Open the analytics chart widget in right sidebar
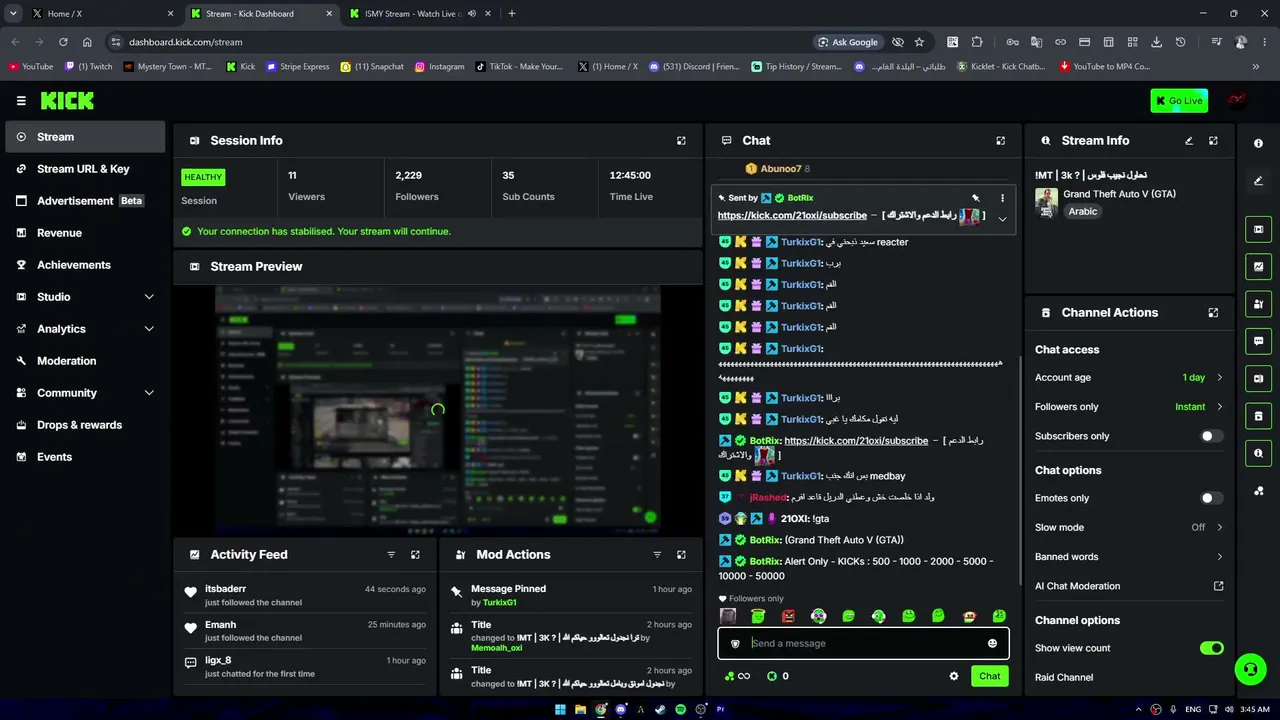This screenshot has height=720, width=1280. pyautogui.click(x=1258, y=267)
